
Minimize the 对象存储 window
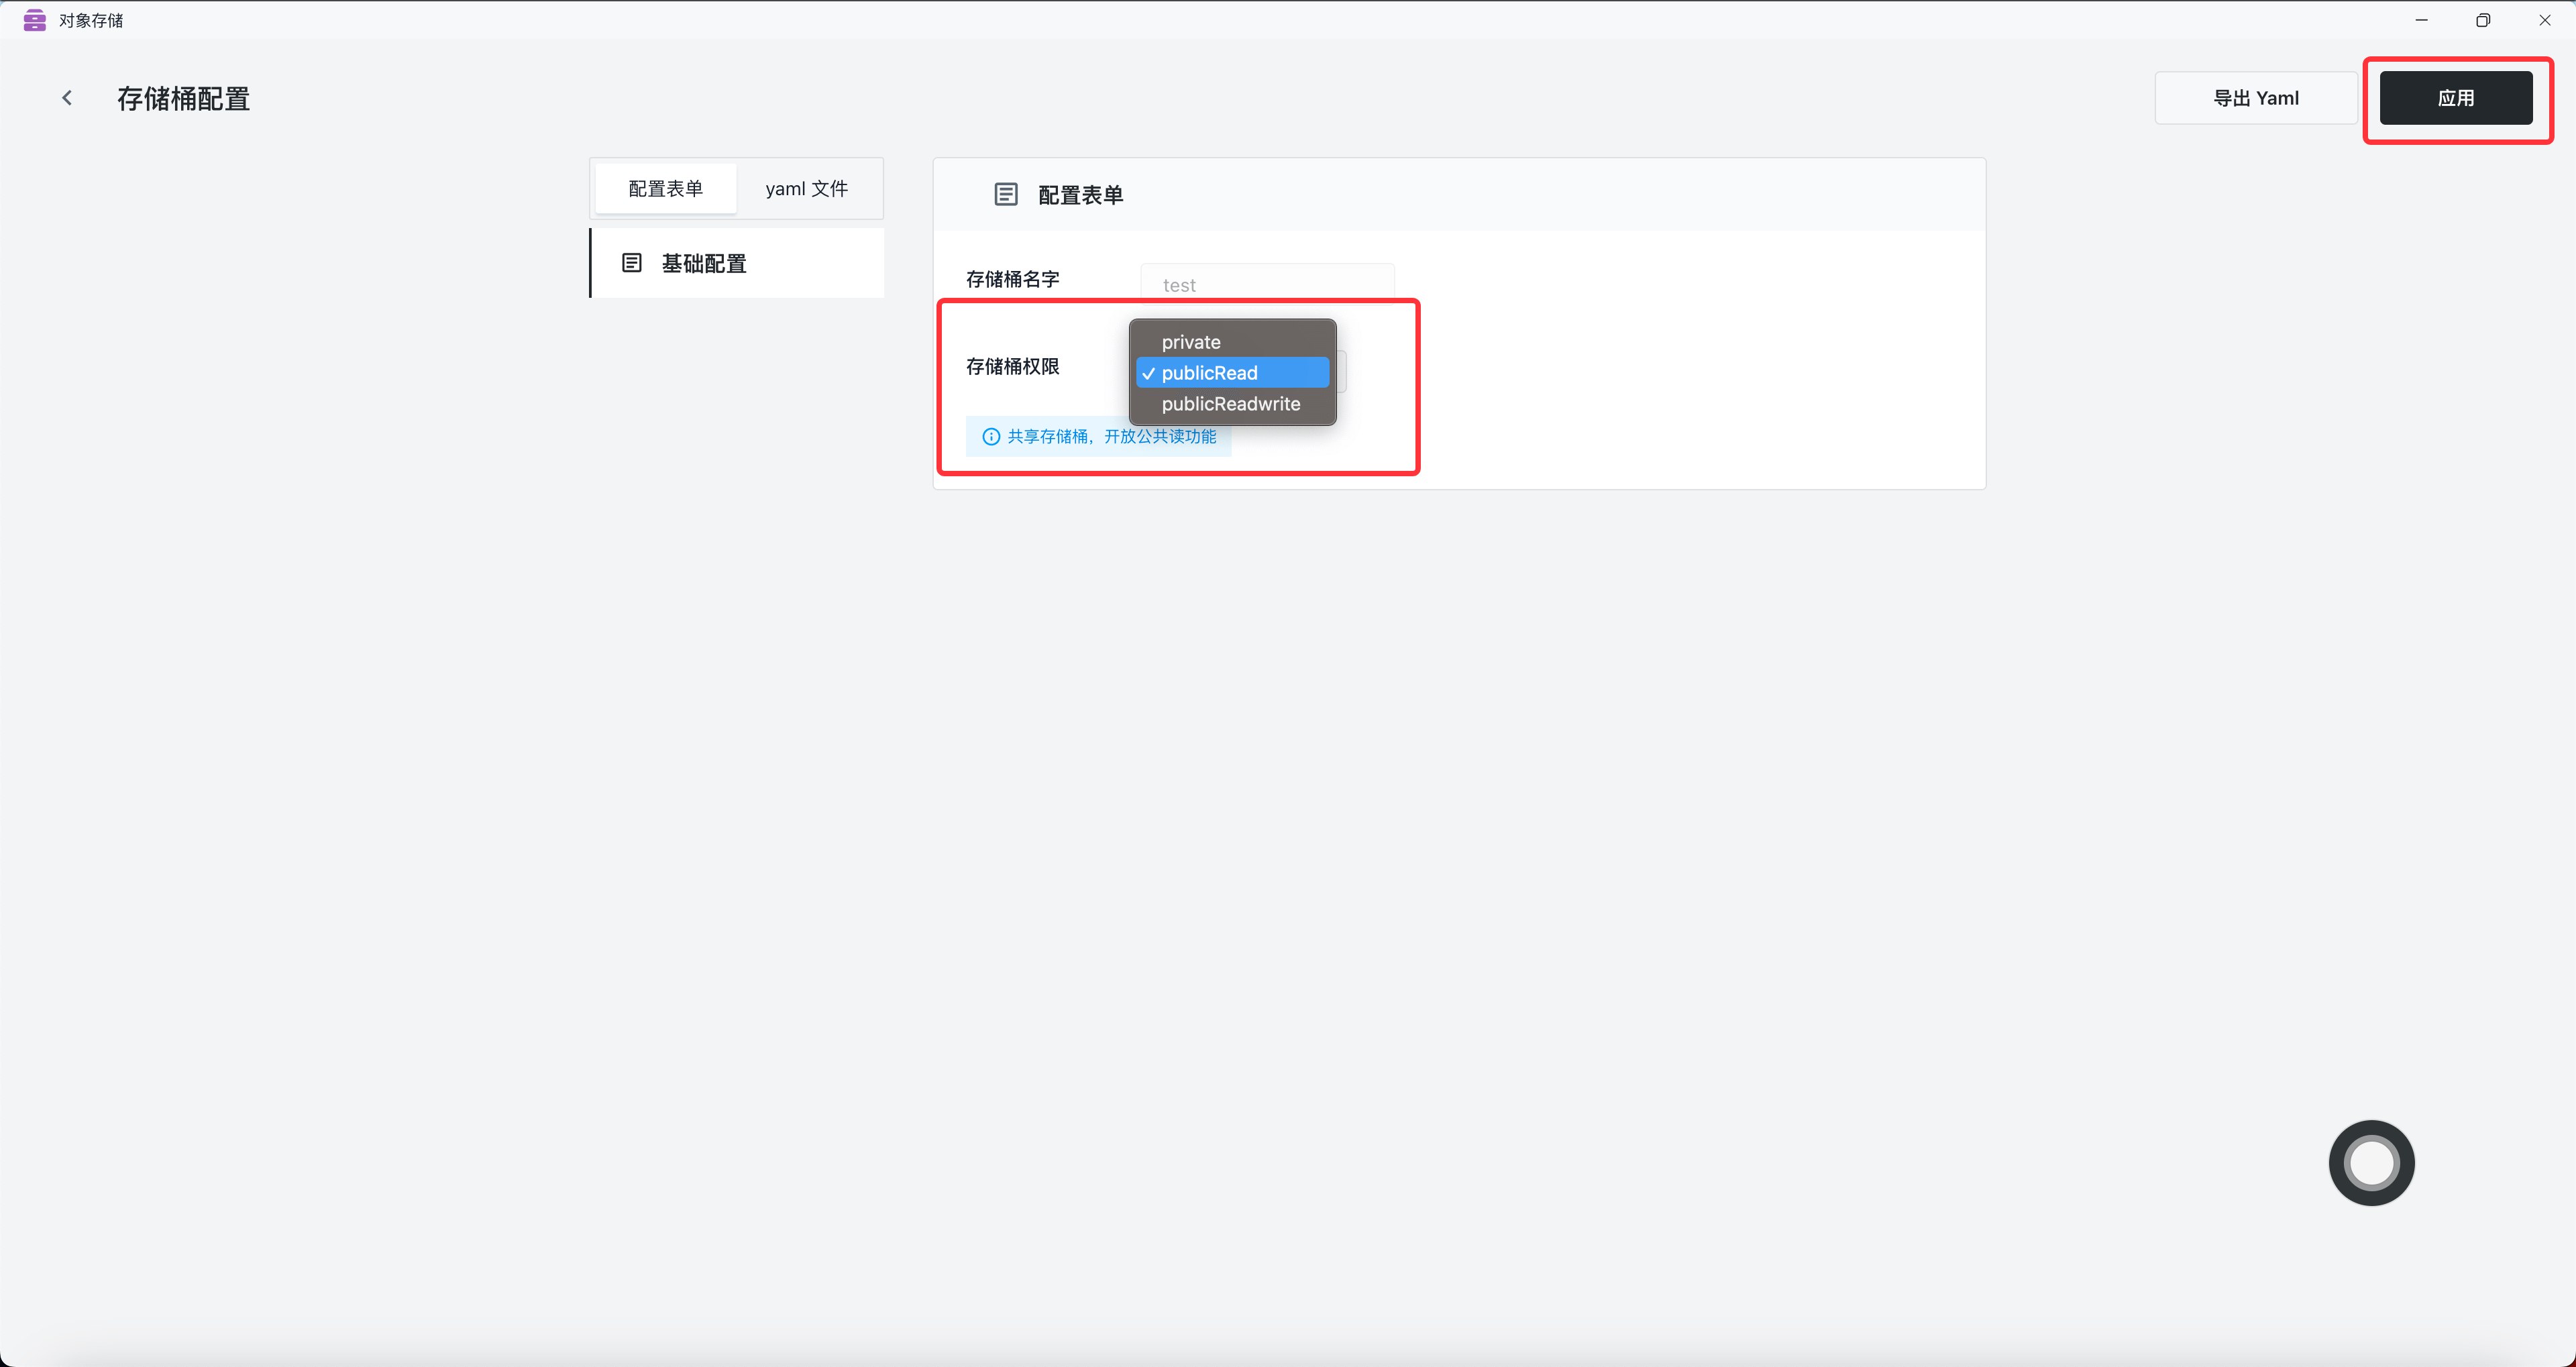coord(2421,20)
